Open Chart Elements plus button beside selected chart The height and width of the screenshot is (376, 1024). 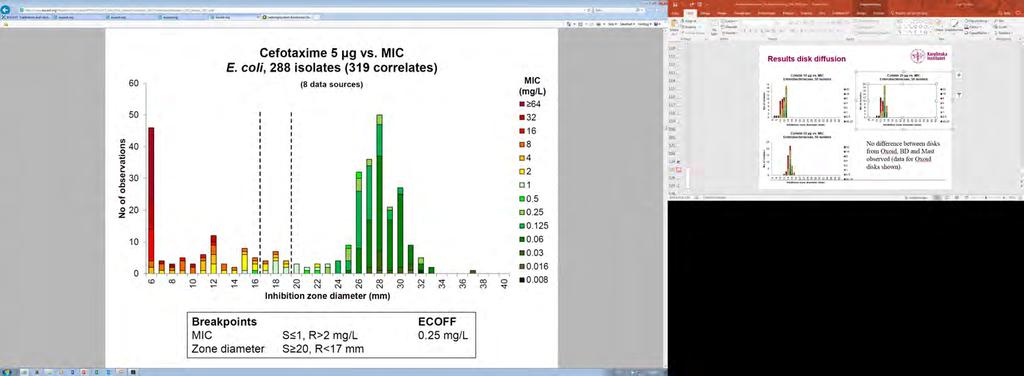(959, 76)
